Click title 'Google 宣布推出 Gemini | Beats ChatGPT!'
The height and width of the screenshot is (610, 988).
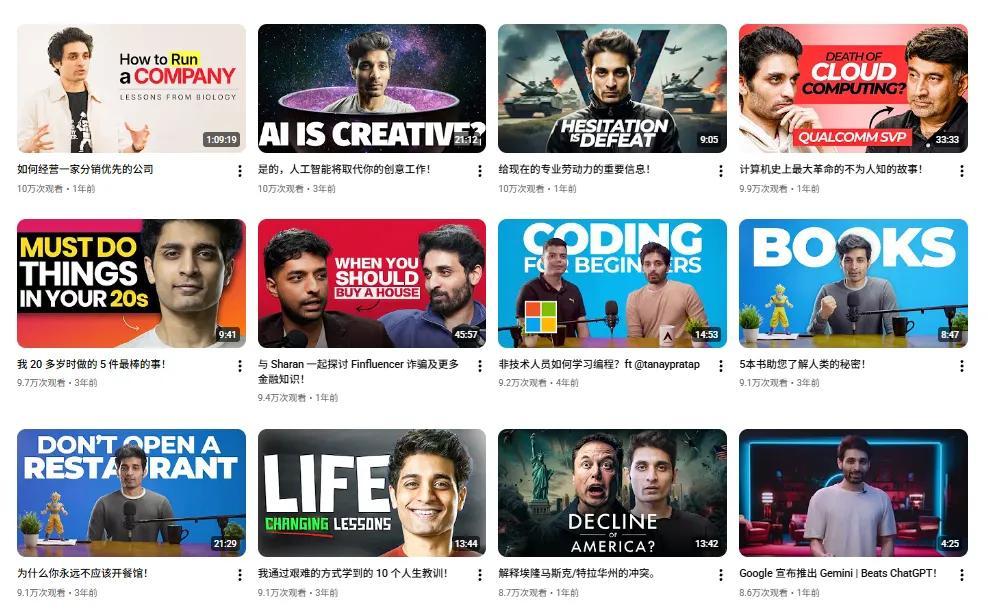point(837,573)
